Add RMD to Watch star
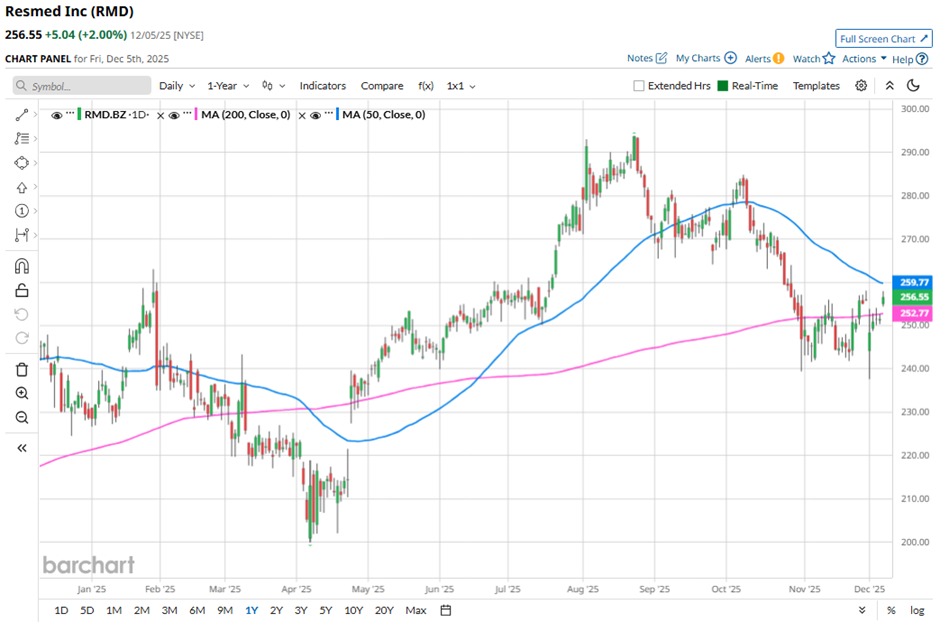The height and width of the screenshot is (623, 940). (828, 58)
